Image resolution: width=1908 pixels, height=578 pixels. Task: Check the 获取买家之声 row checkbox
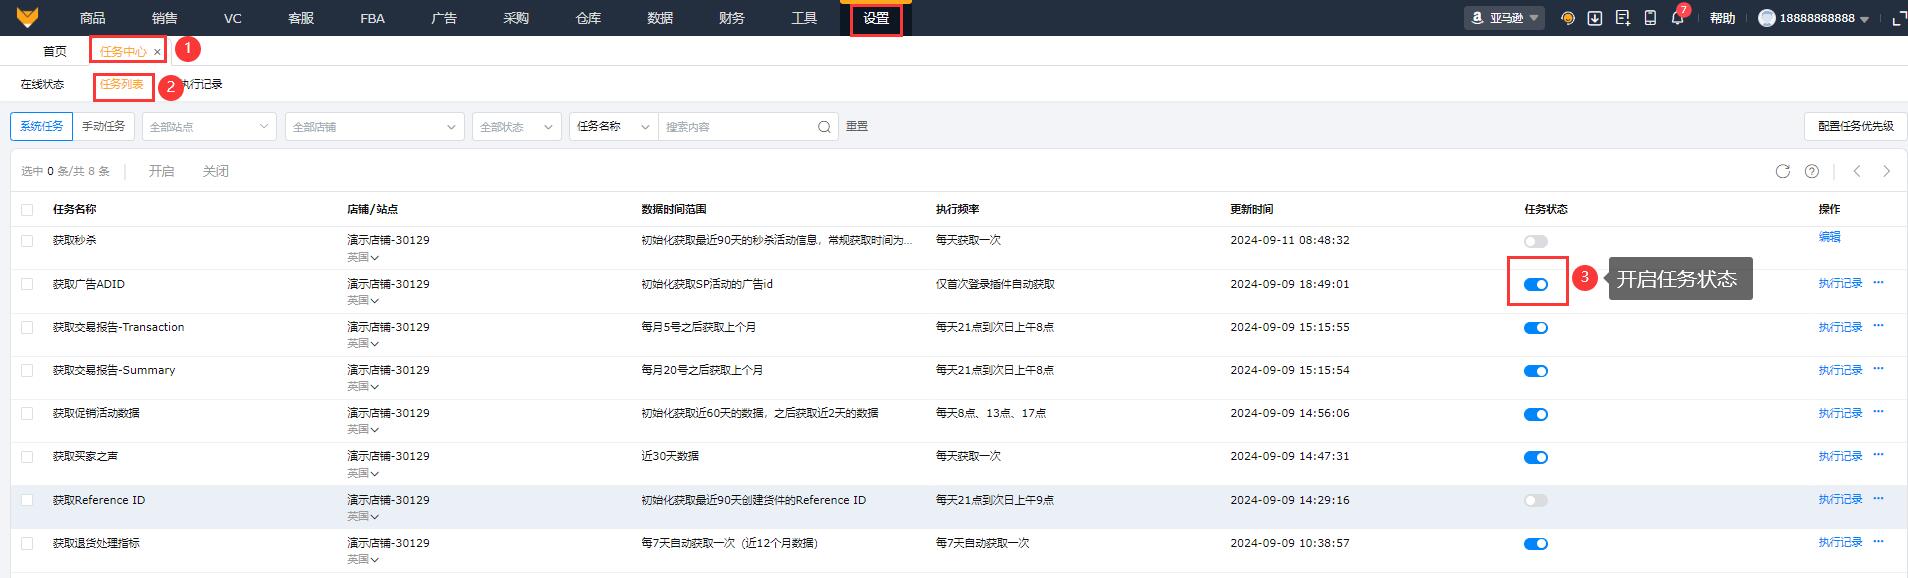tap(27, 457)
